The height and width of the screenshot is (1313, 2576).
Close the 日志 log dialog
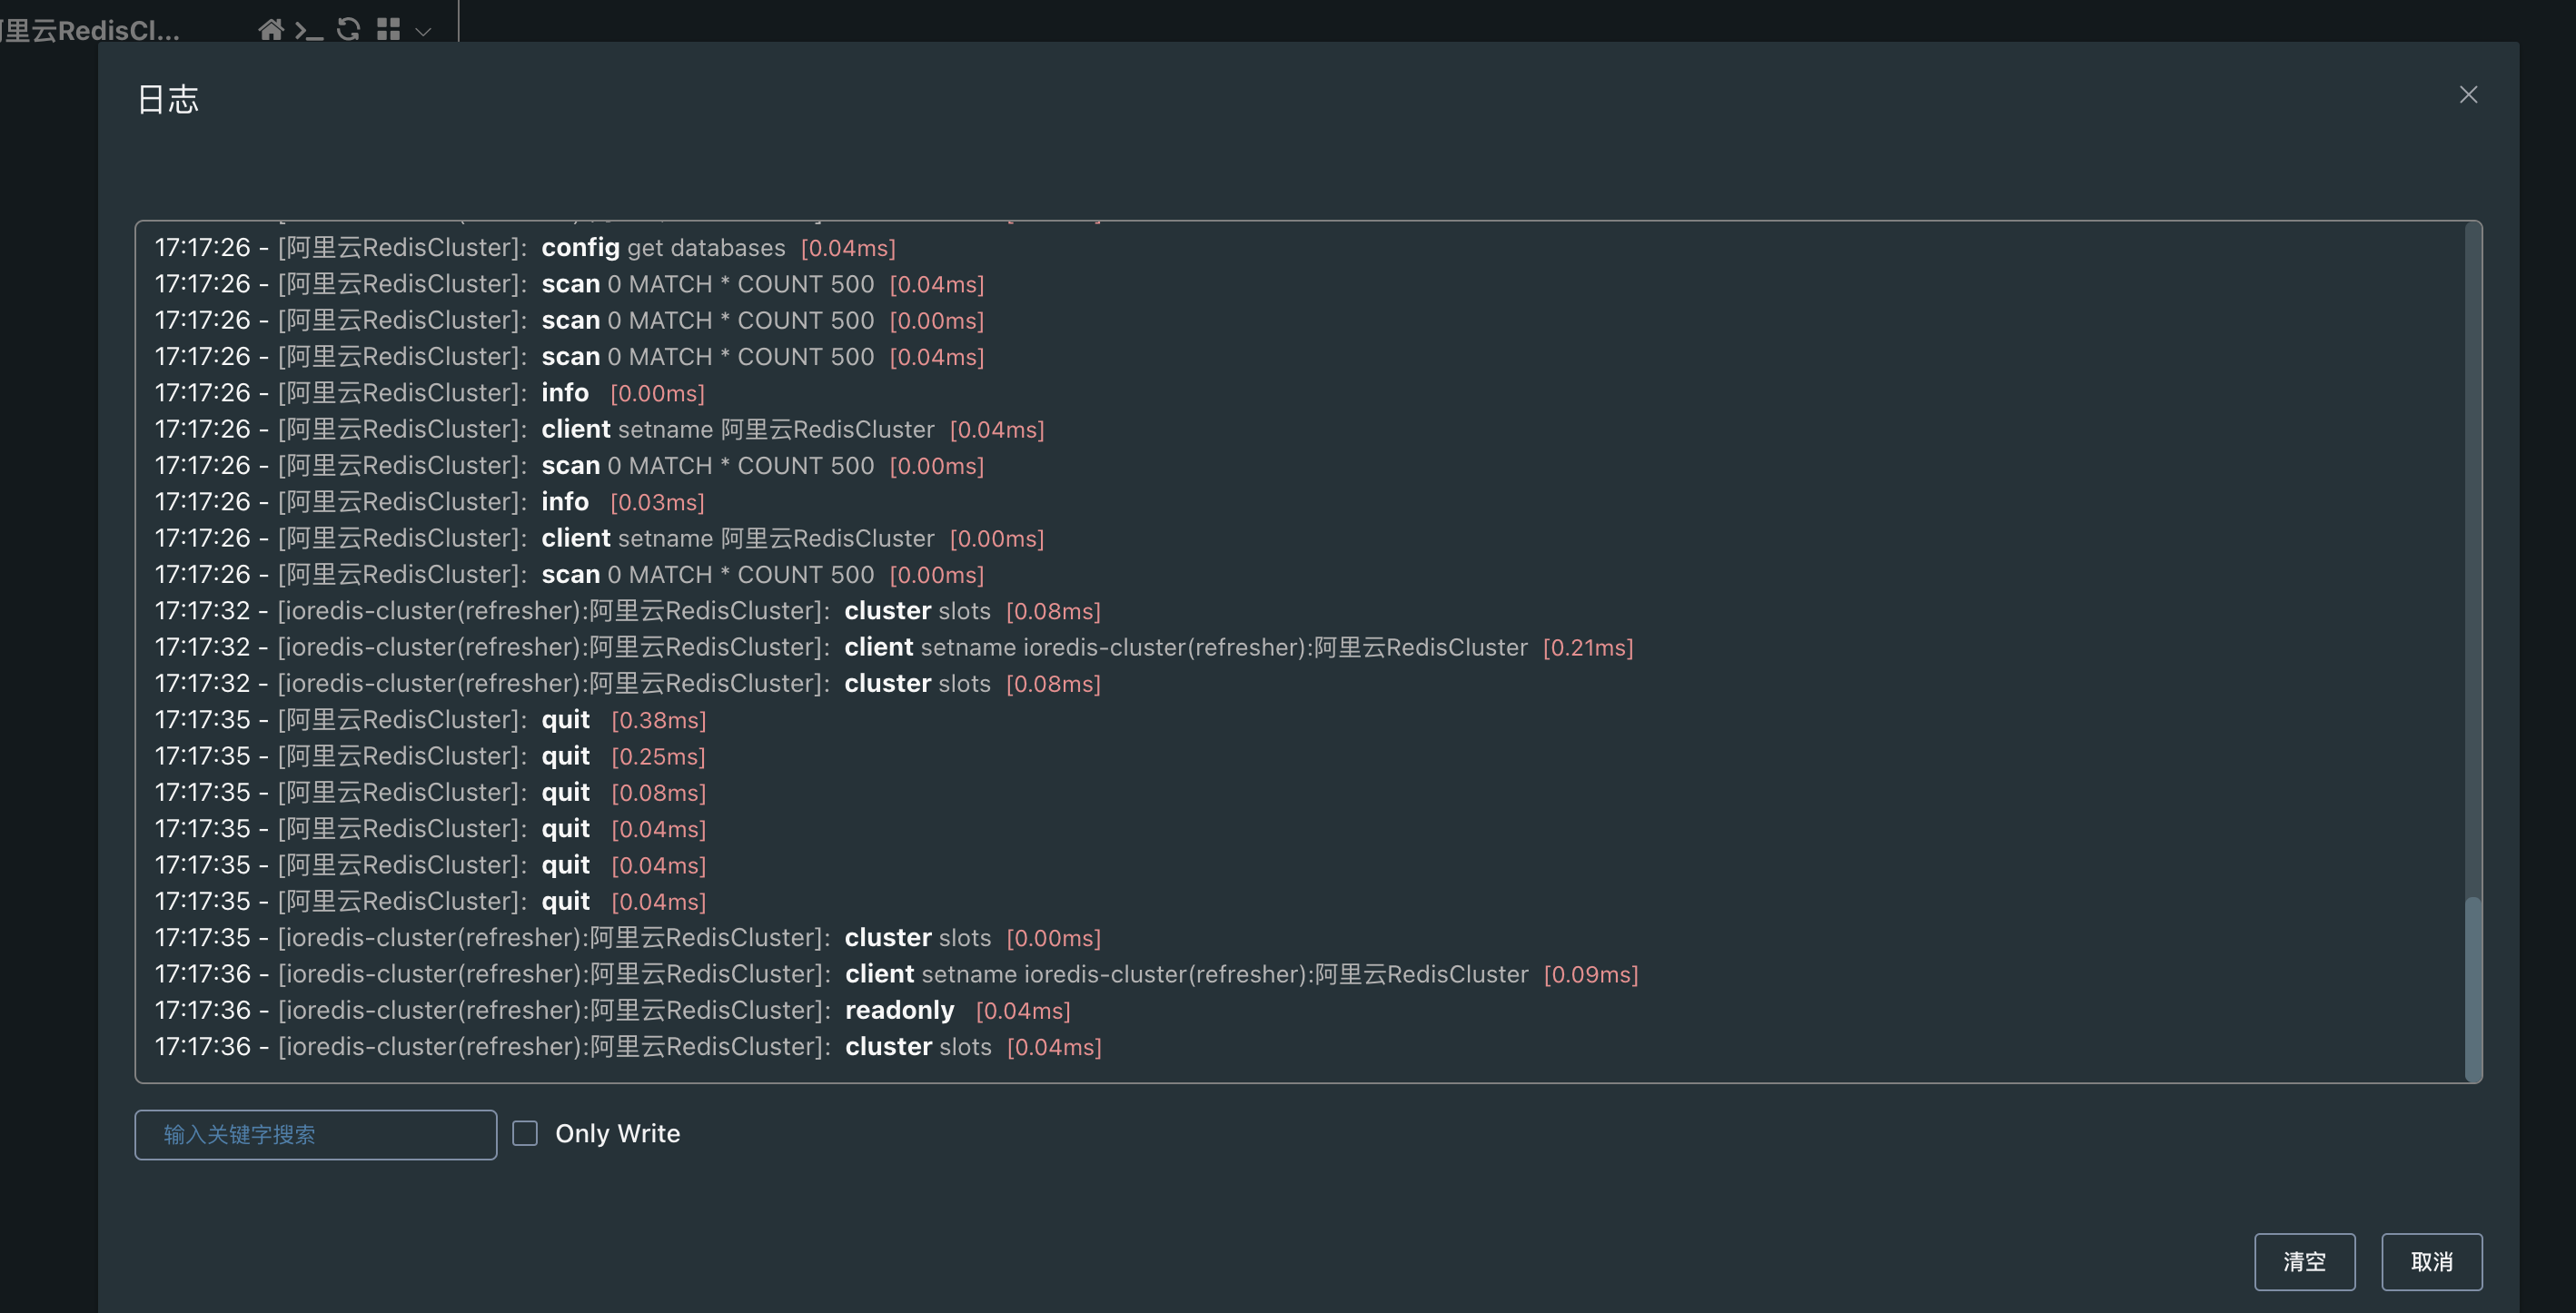pyautogui.click(x=2468, y=95)
